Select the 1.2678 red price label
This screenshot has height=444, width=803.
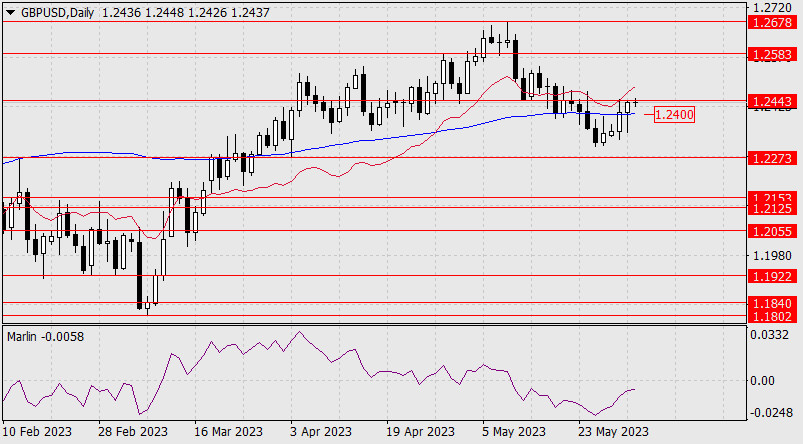773,22
